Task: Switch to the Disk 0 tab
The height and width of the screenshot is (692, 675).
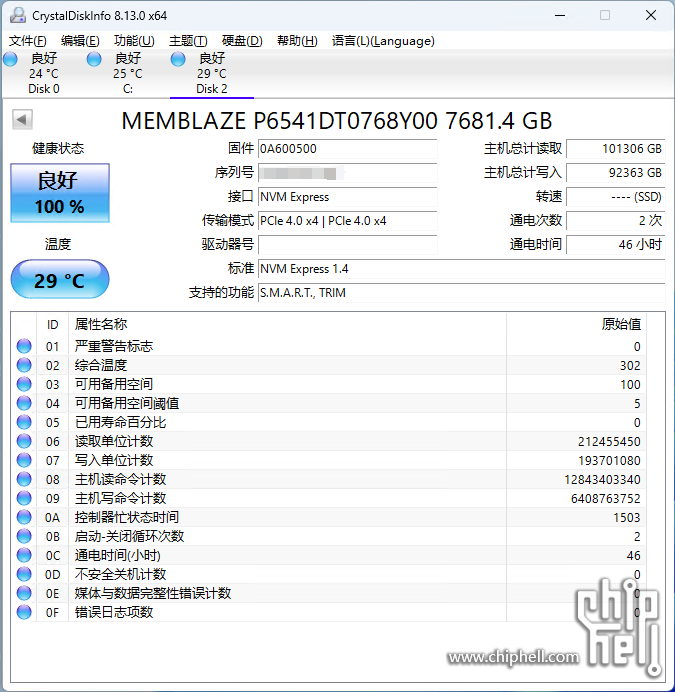Action: pos(44,73)
